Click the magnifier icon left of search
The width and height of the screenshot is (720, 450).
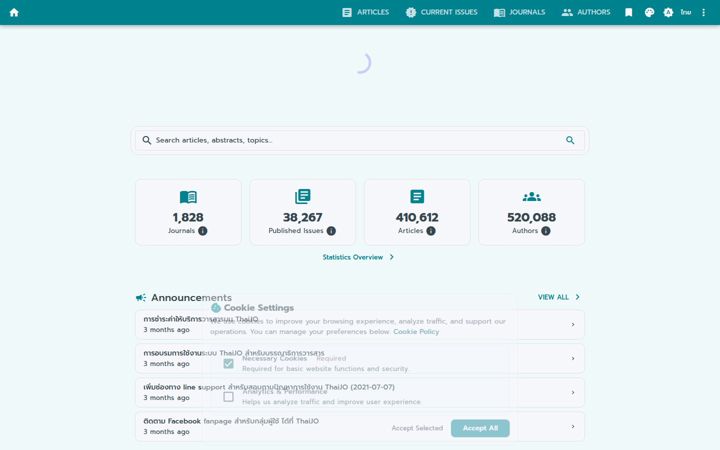click(146, 140)
